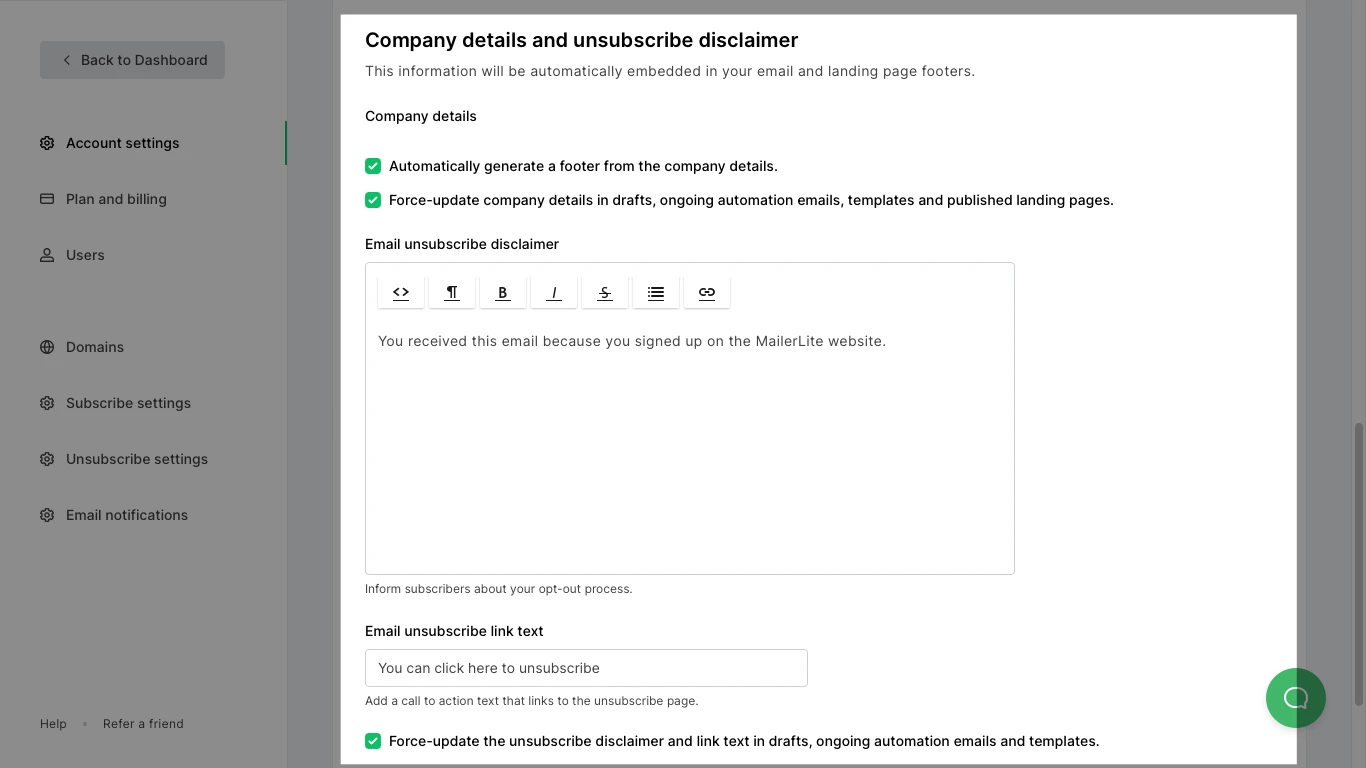The width and height of the screenshot is (1366, 768).
Task: Open the Users section
Action: coord(85,255)
